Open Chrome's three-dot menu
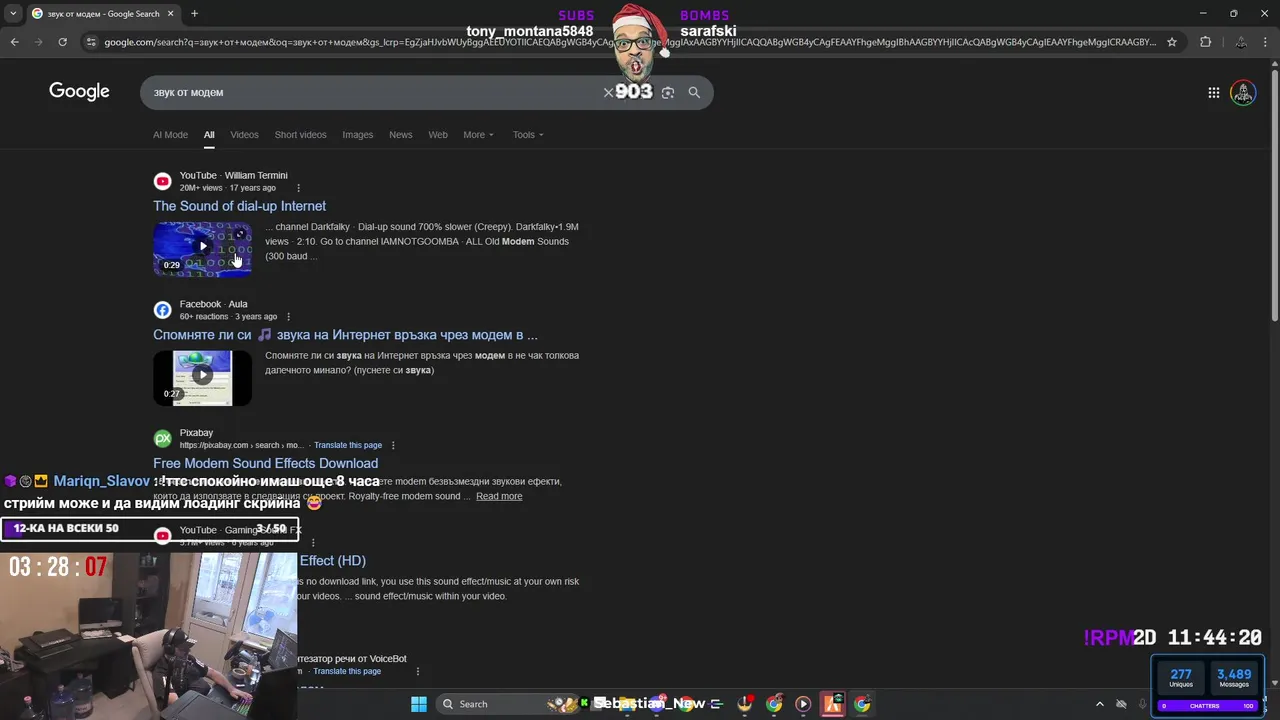 (1266, 42)
